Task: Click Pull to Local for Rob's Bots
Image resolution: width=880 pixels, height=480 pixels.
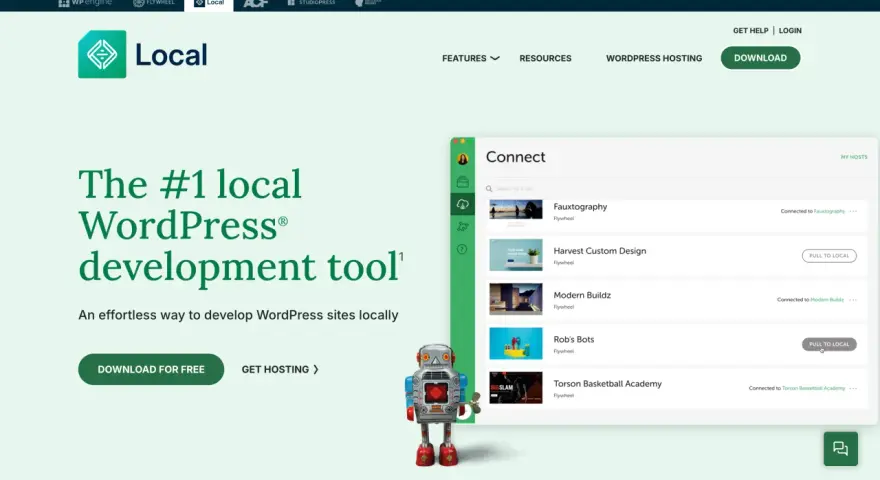Action: tap(829, 344)
